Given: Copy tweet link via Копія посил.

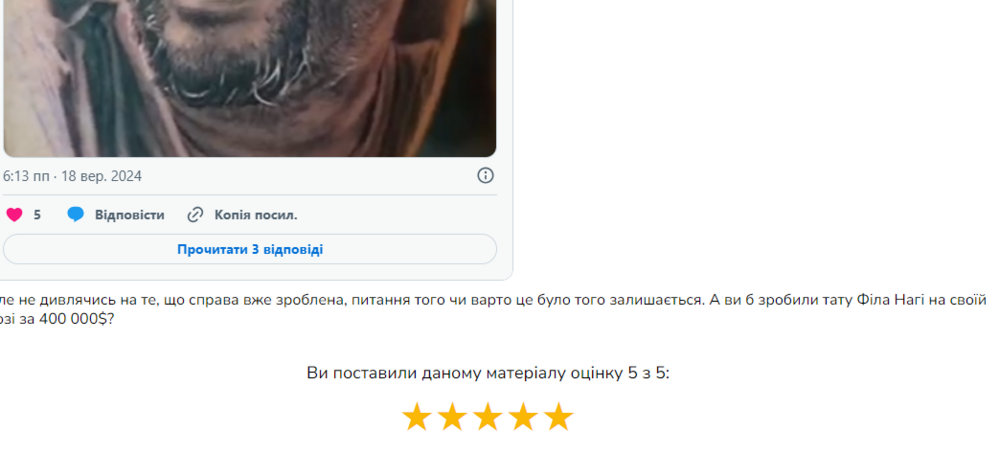Looking at the screenshot, I should 256,215.
